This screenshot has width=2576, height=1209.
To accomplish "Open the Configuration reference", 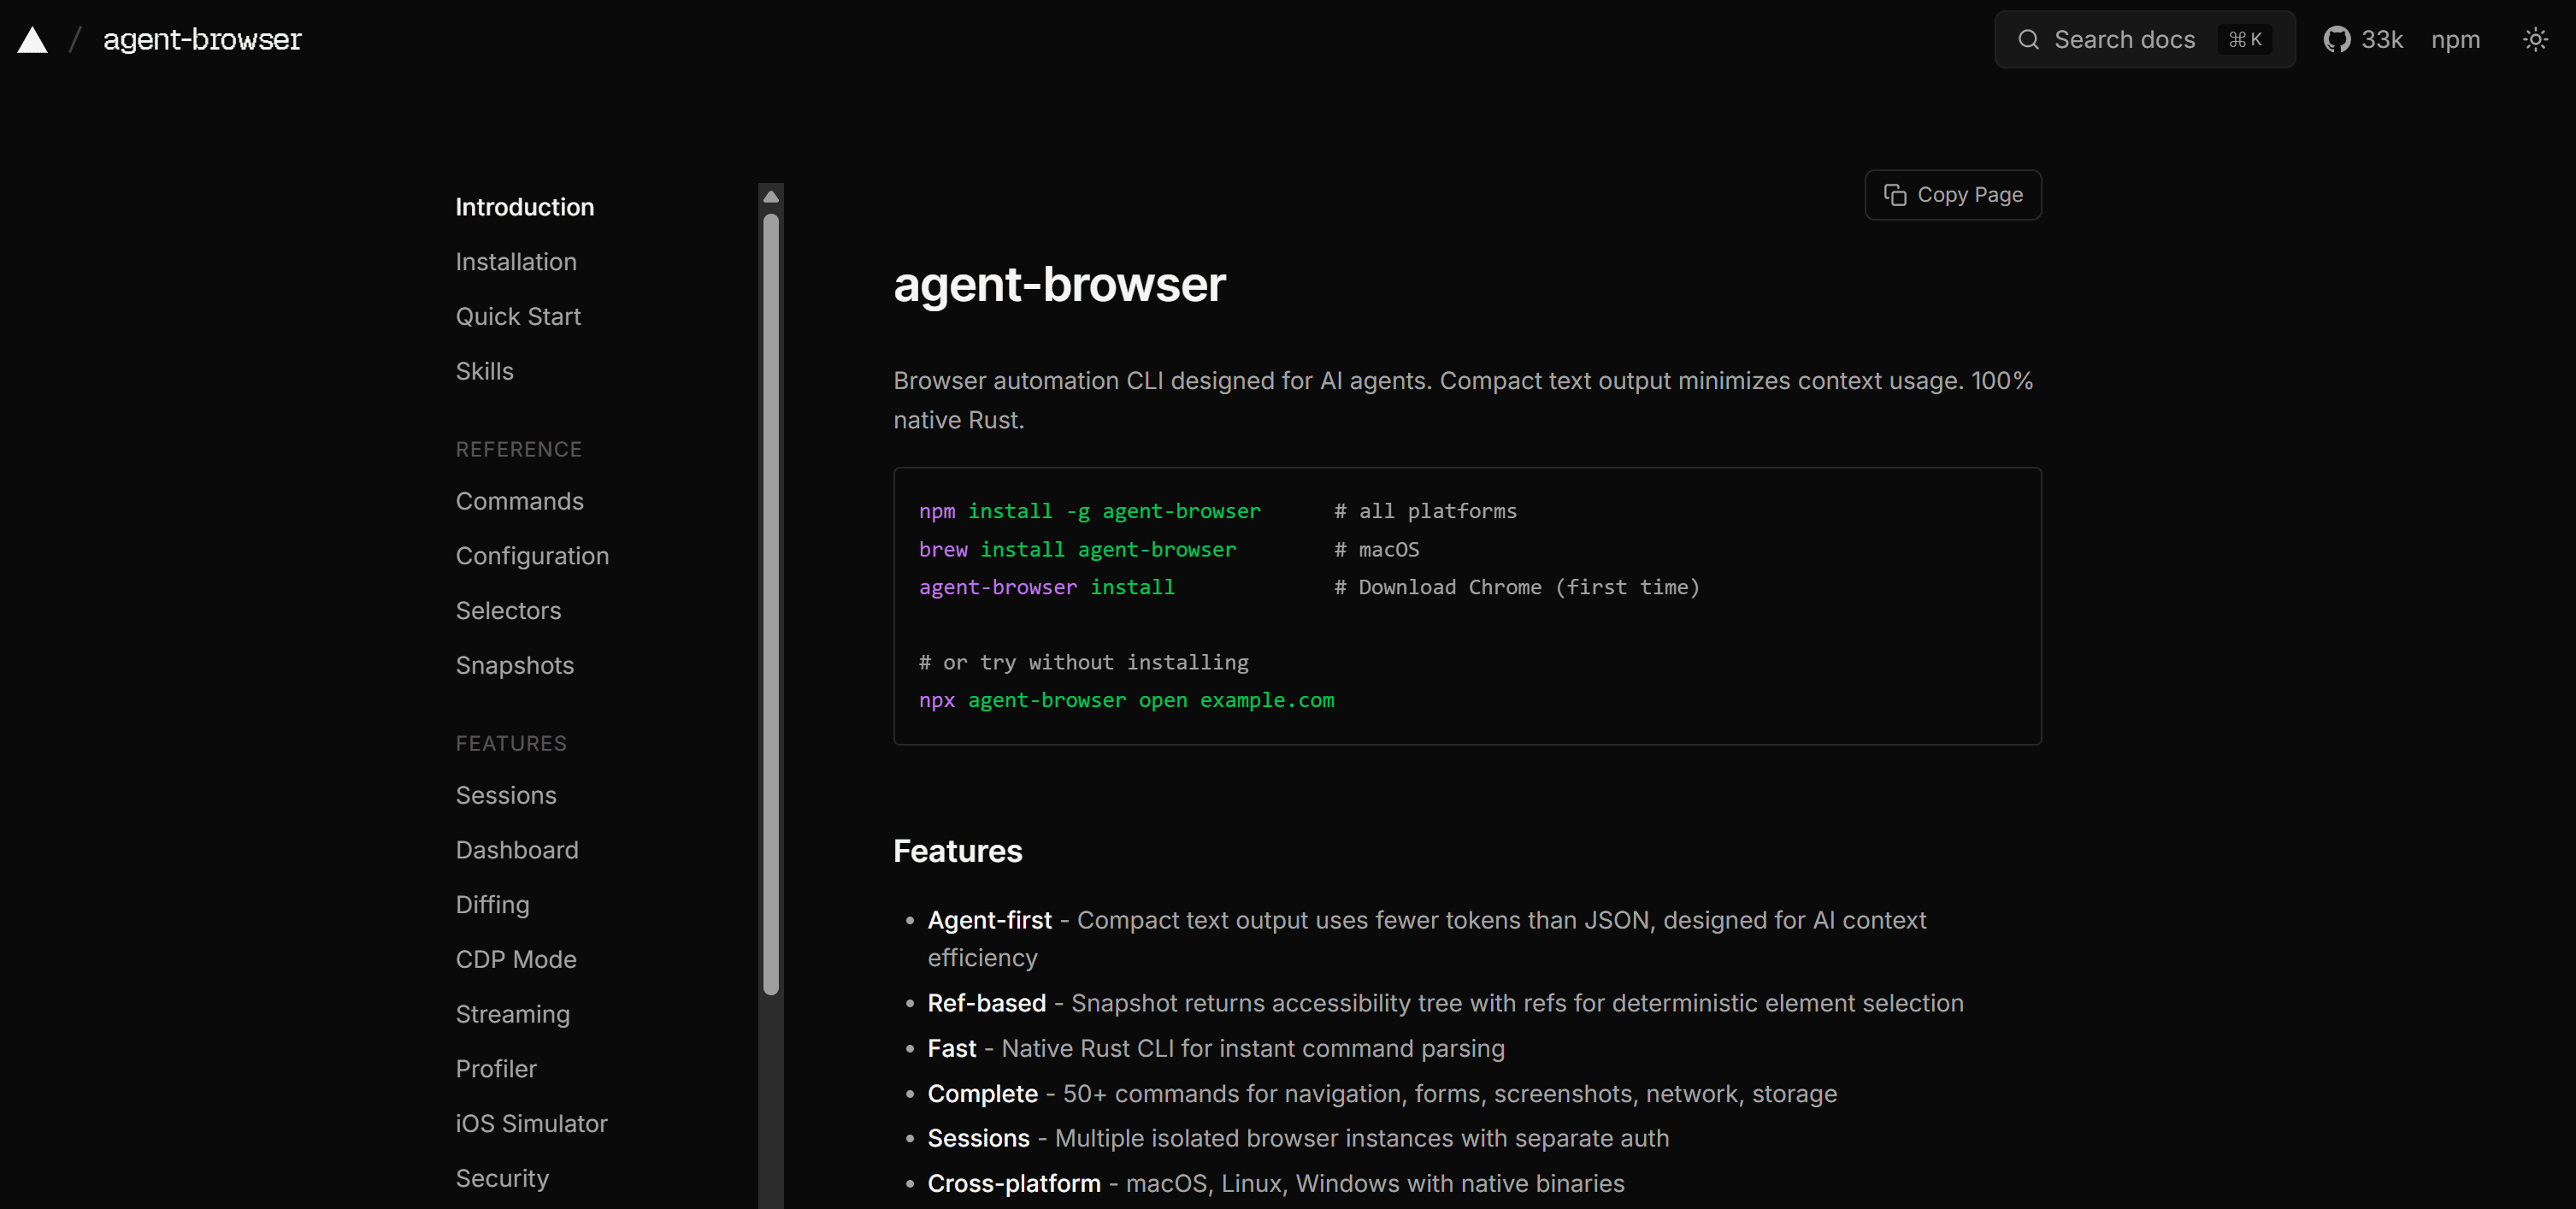I will (x=532, y=556).
